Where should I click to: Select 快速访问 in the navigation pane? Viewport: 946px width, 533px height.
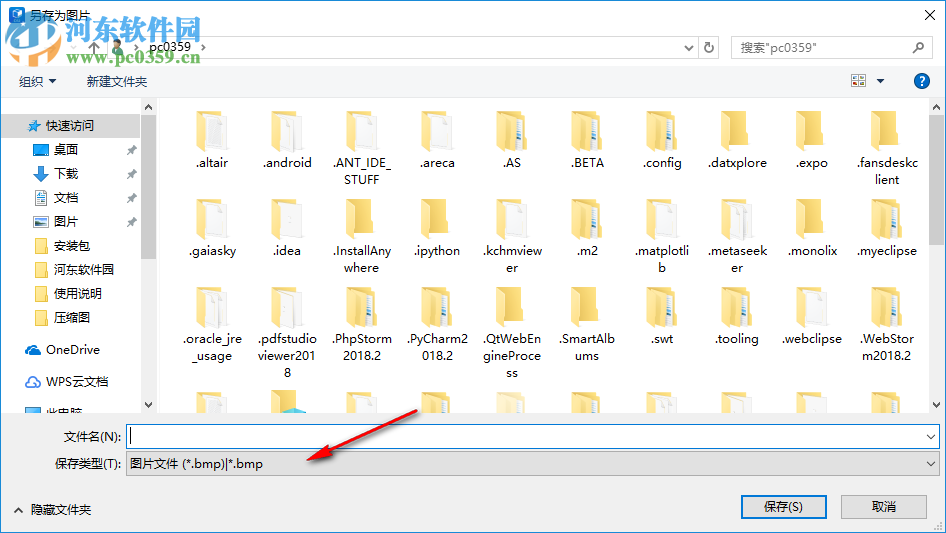(x=71, y=126)
